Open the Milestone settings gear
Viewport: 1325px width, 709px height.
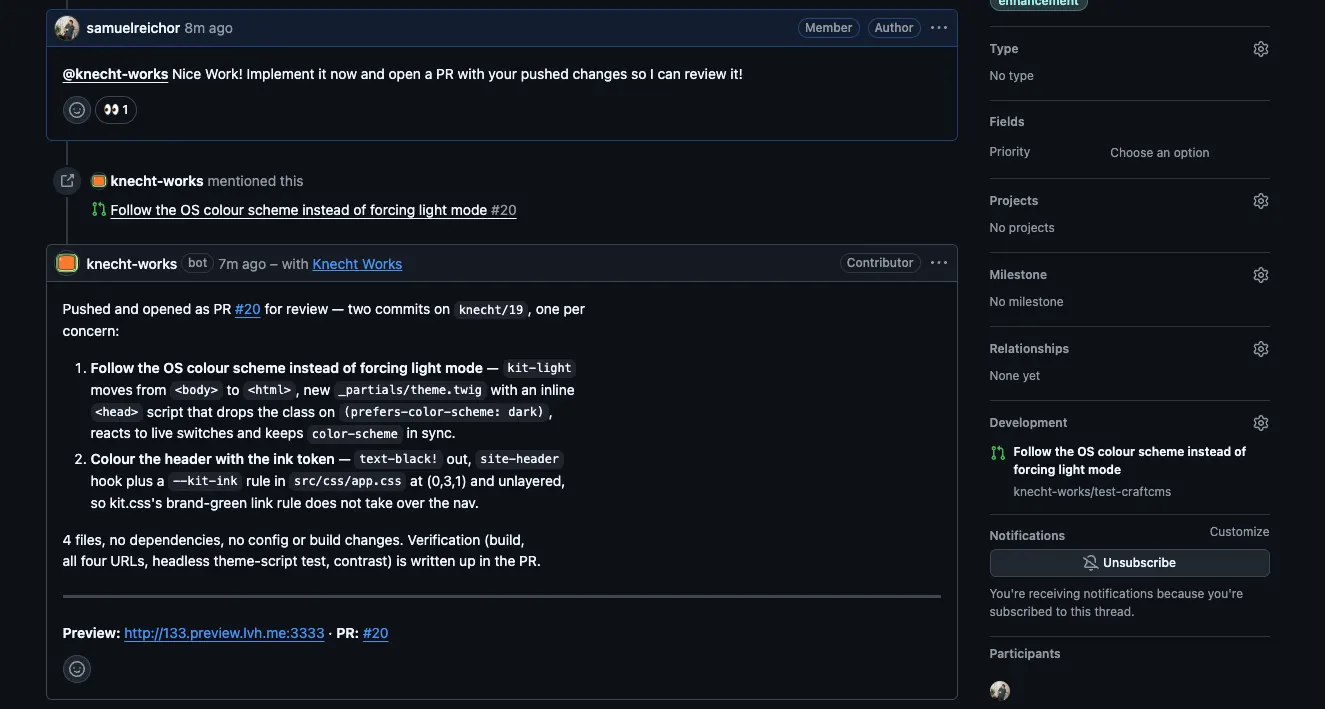[1261, 275]
